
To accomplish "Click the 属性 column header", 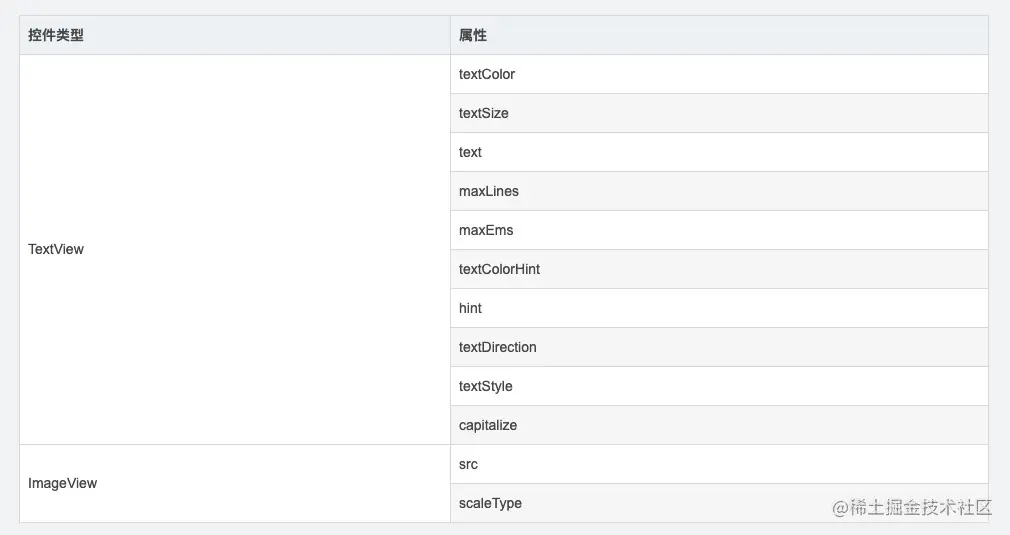I will coord(473,35).
